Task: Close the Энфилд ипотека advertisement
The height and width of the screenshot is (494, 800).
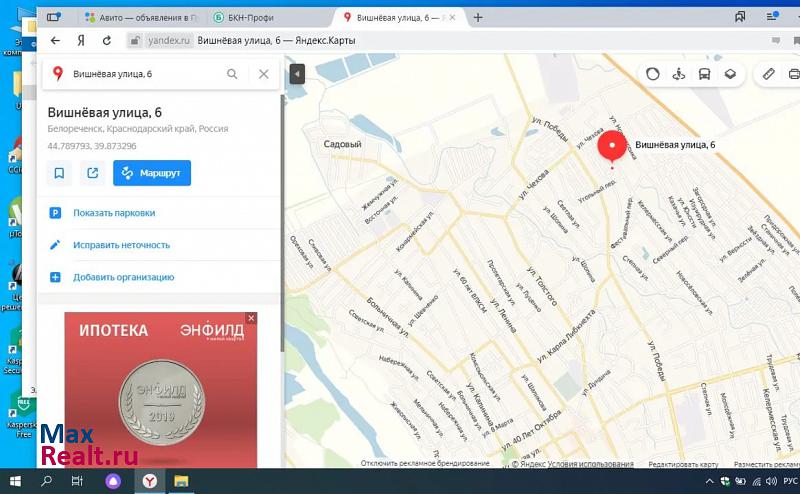Action: (251, 318)
